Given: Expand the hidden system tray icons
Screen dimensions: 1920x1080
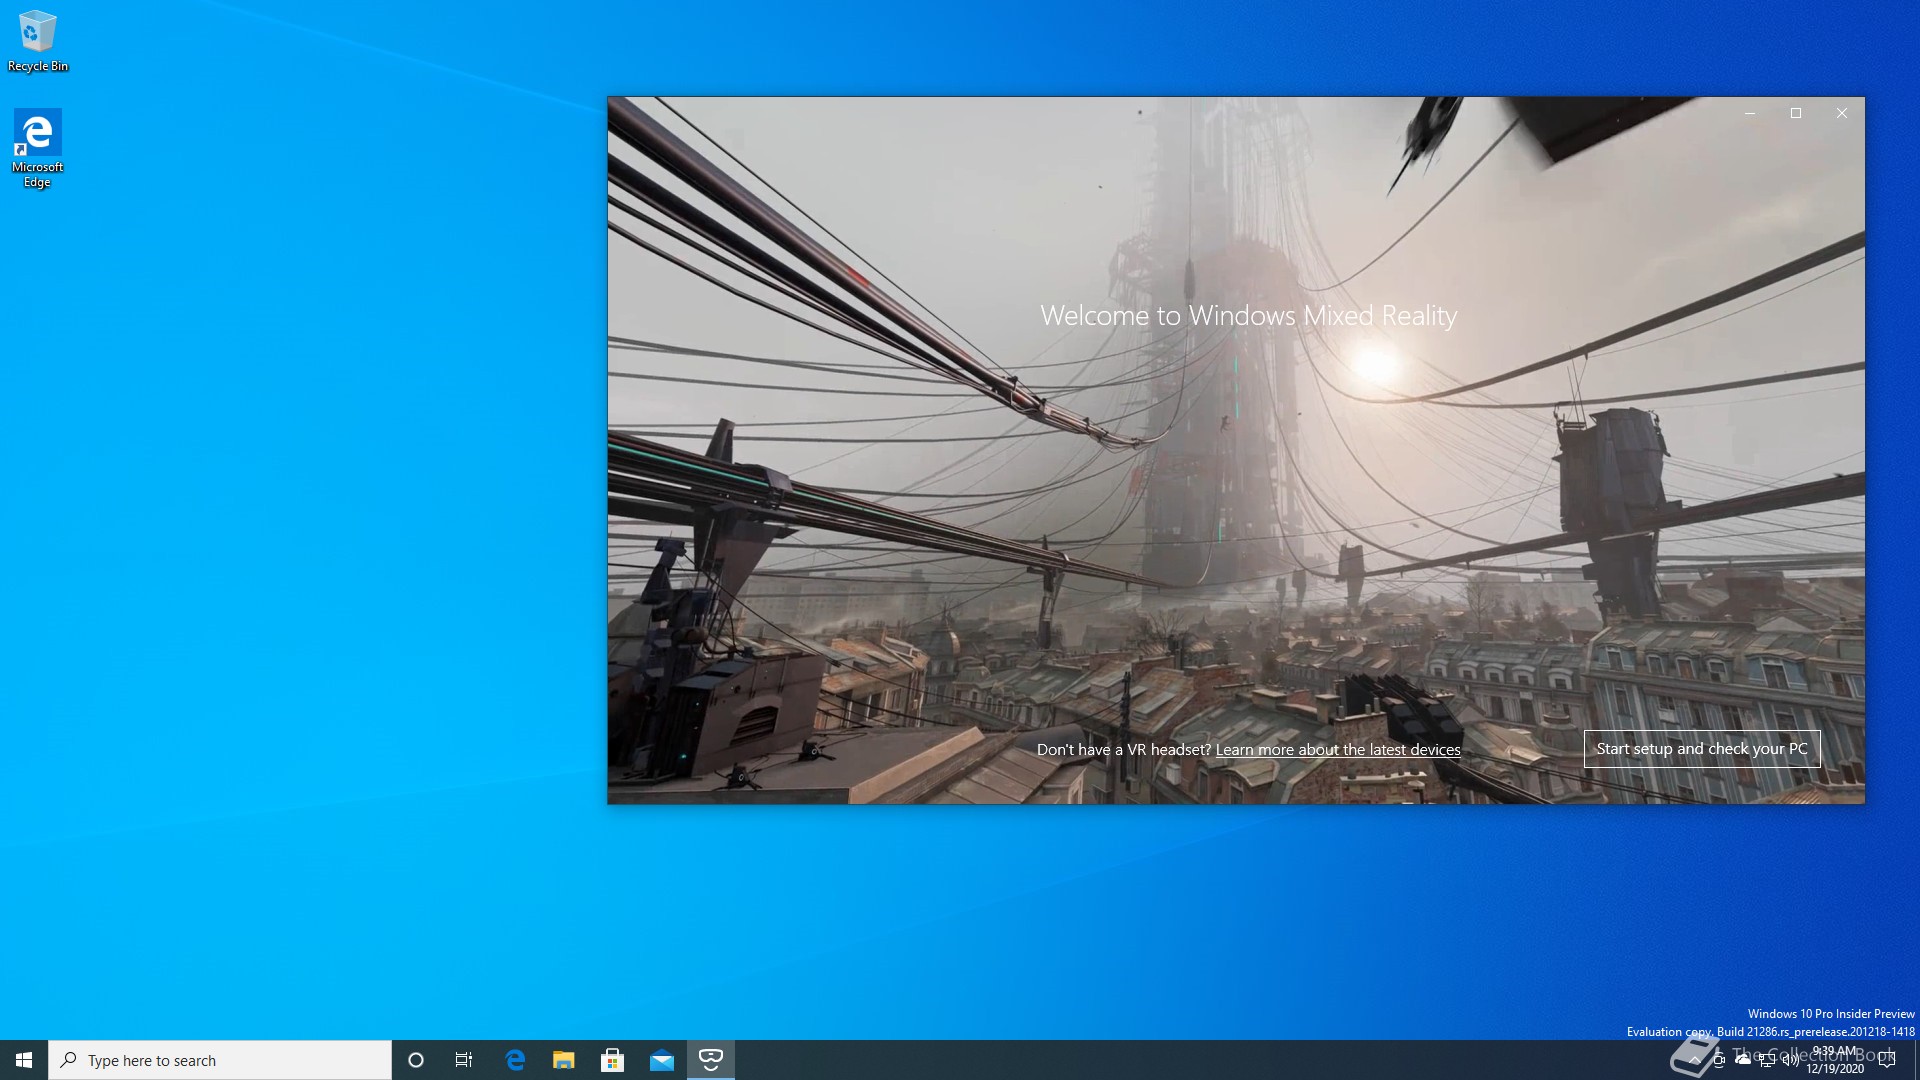Looking at the screenshot, I should [x=1695, y=1060].
